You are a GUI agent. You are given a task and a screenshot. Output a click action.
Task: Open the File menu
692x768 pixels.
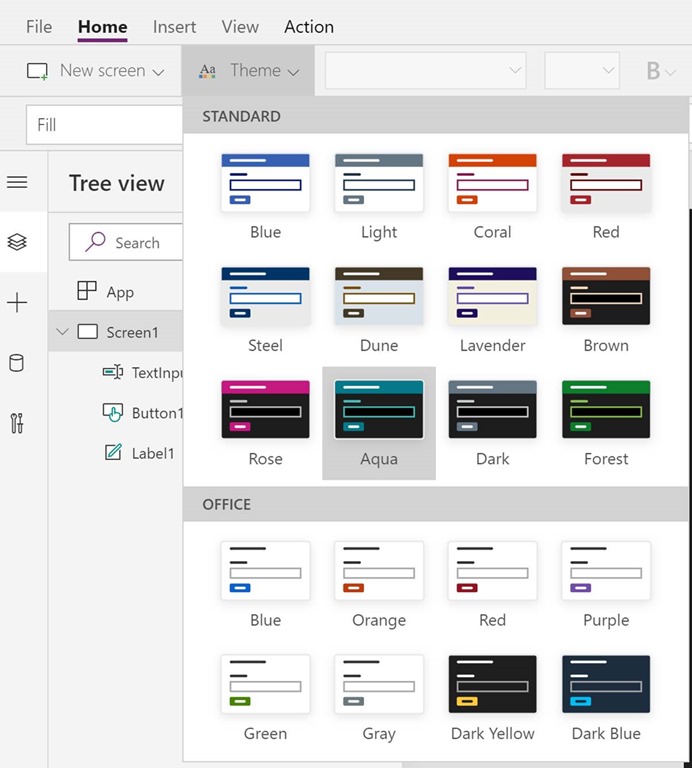[39, 27]
